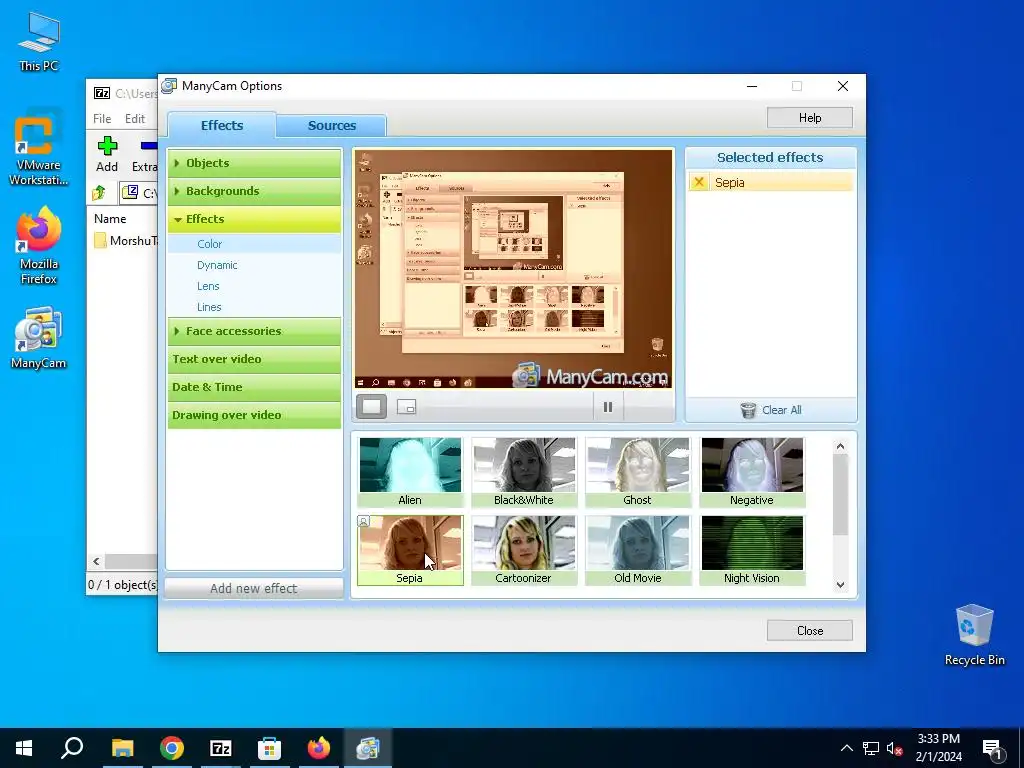The image size is (1024, 768).
Task: Apply the Black&White effect thumbnail
Action: point(524,472)
